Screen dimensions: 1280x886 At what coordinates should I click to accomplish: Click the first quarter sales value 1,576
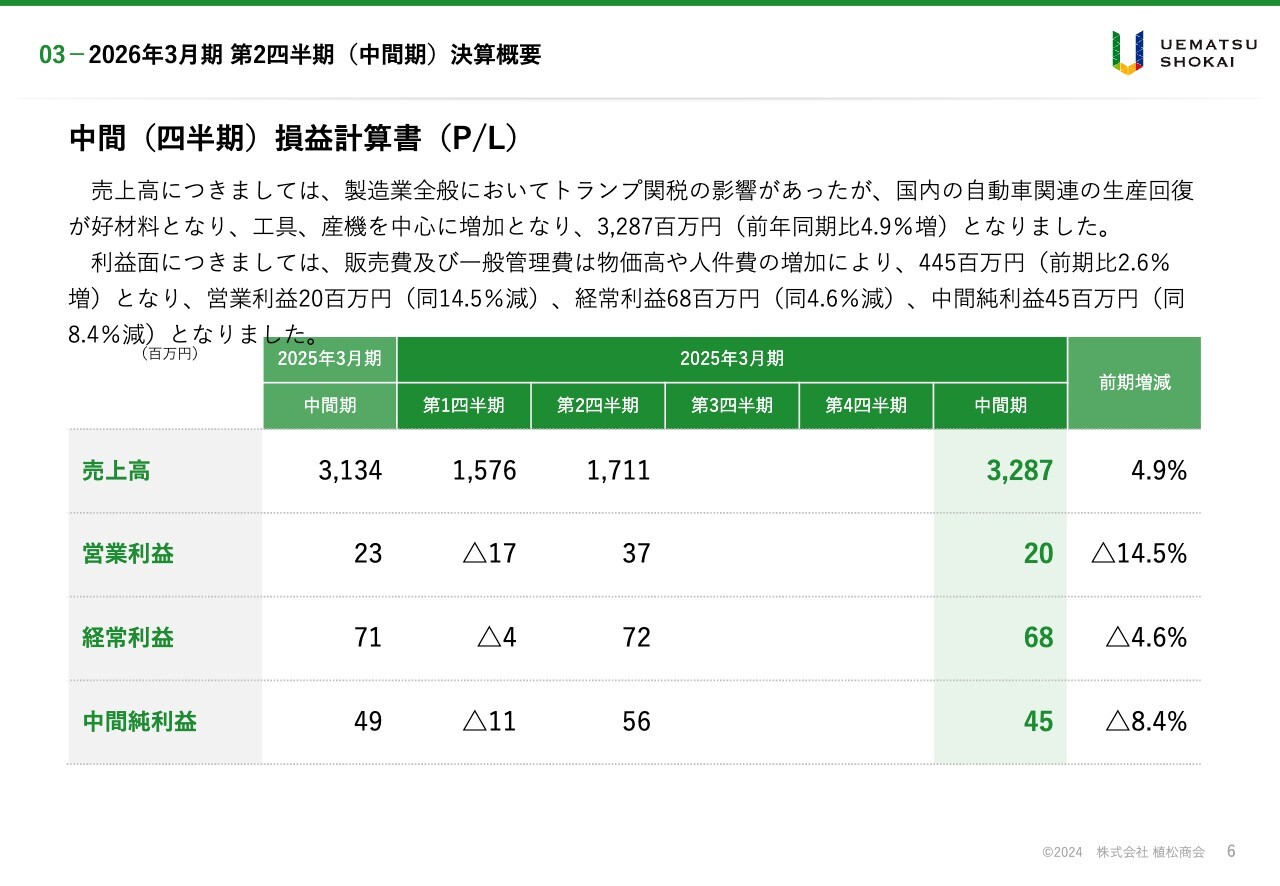pyautogui.click(x=484, y=471)
